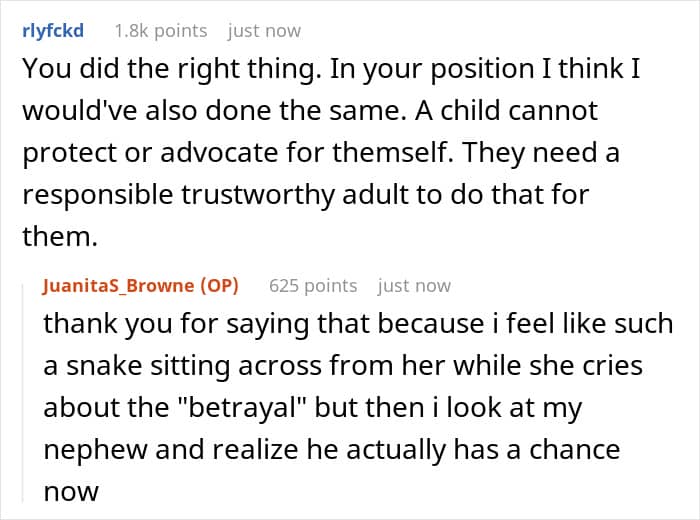Click the timestamp beside rlyfckd's name
Image resolution: width=700 pixels, height=520 pixels.
click(x=264, y=30)
